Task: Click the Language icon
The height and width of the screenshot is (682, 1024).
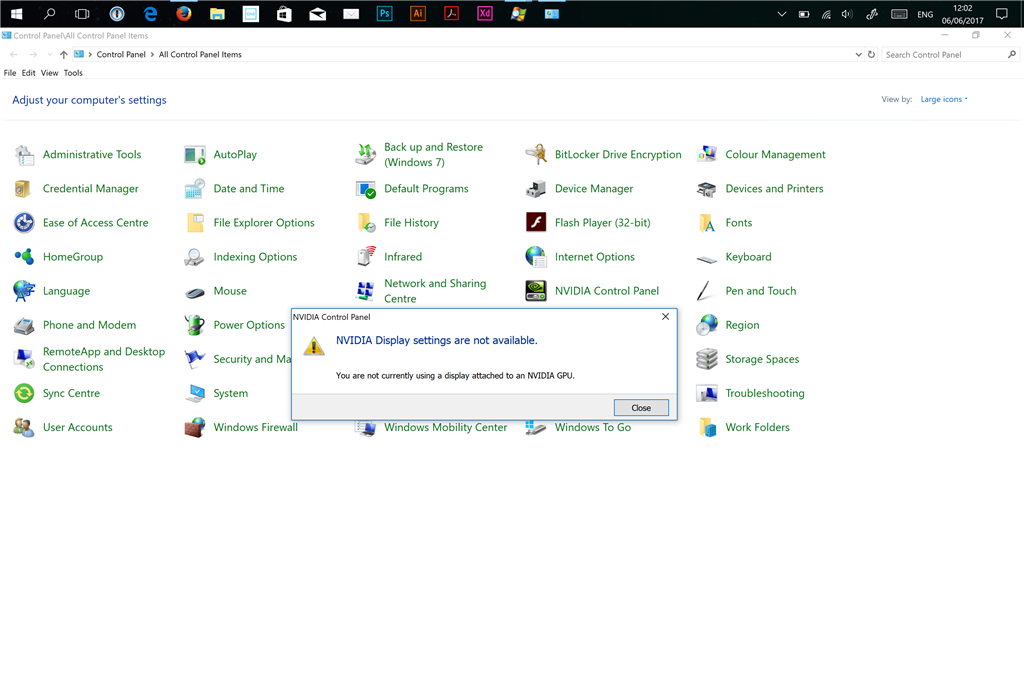Action: point(24,291)
